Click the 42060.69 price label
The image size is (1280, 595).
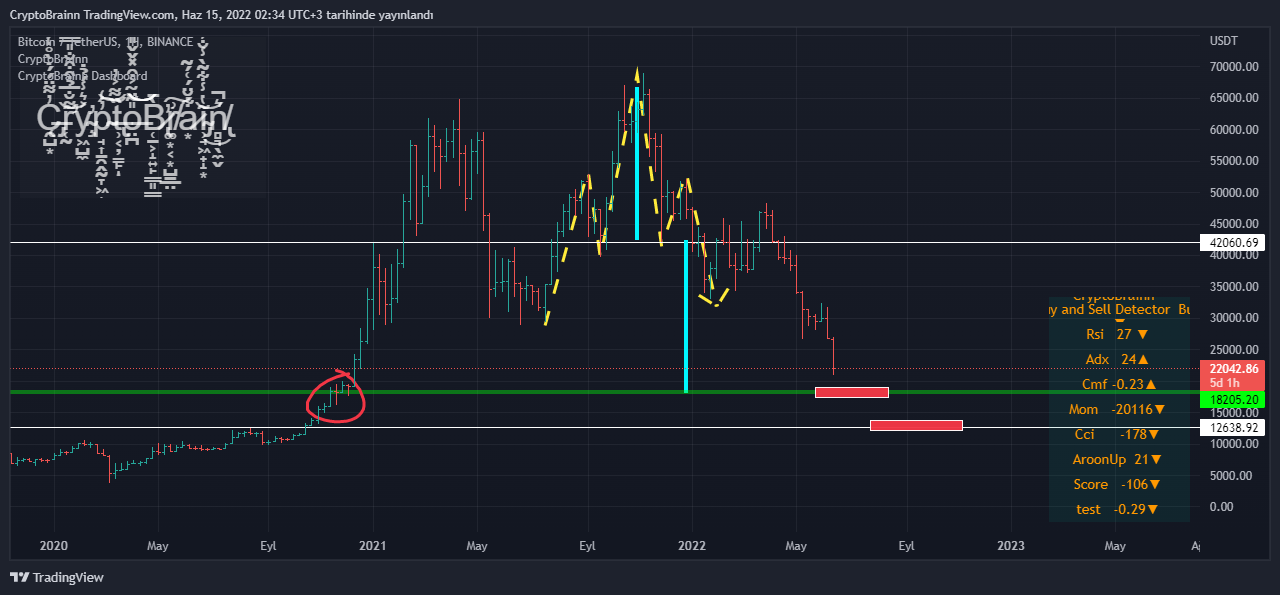[1235, 243]
